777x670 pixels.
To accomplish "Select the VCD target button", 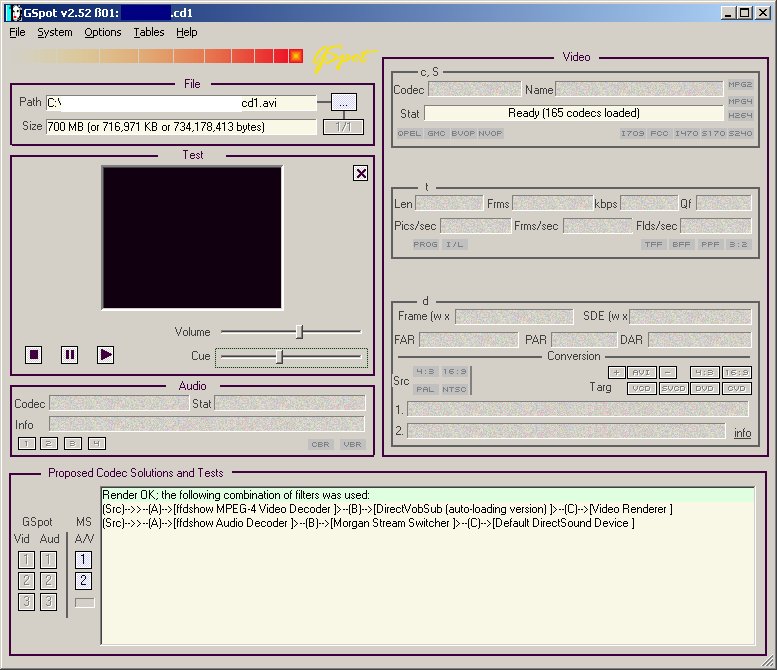I will 642,389.
